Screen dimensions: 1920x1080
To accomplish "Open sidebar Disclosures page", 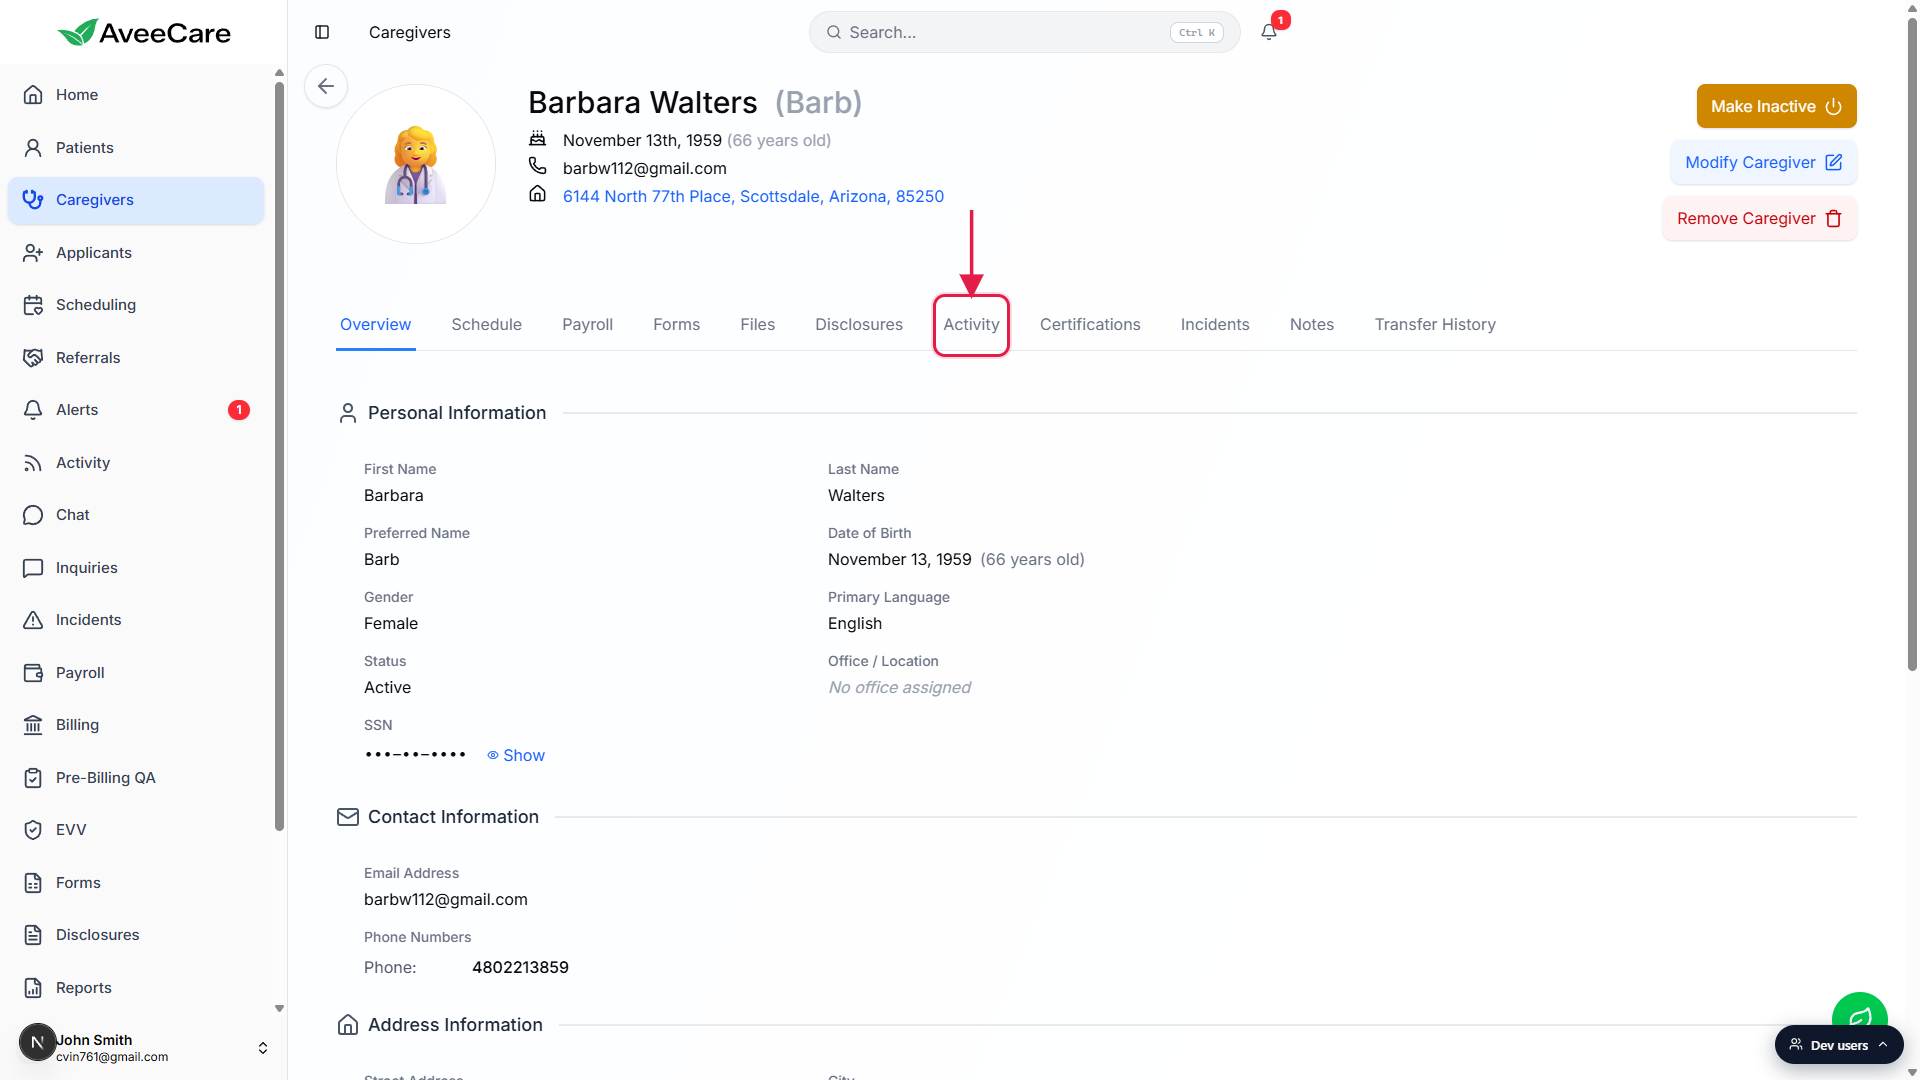I will [136, 935].
